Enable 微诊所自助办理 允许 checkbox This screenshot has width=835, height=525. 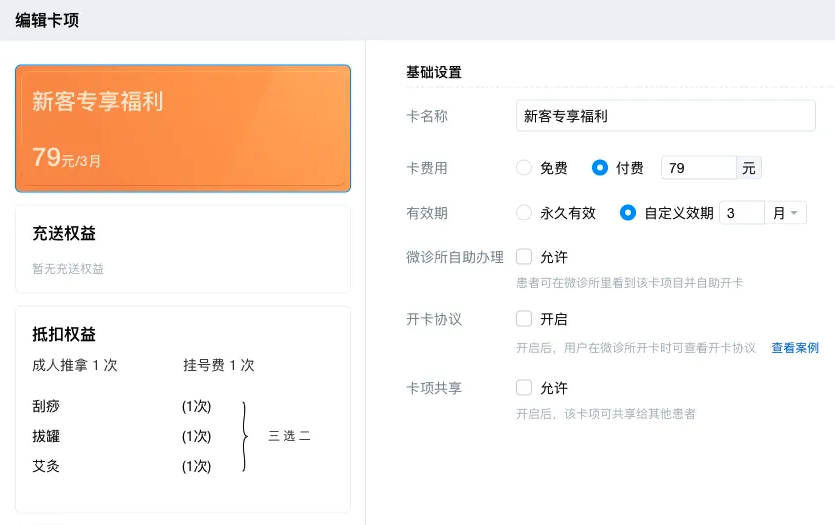tap(524, 257)
